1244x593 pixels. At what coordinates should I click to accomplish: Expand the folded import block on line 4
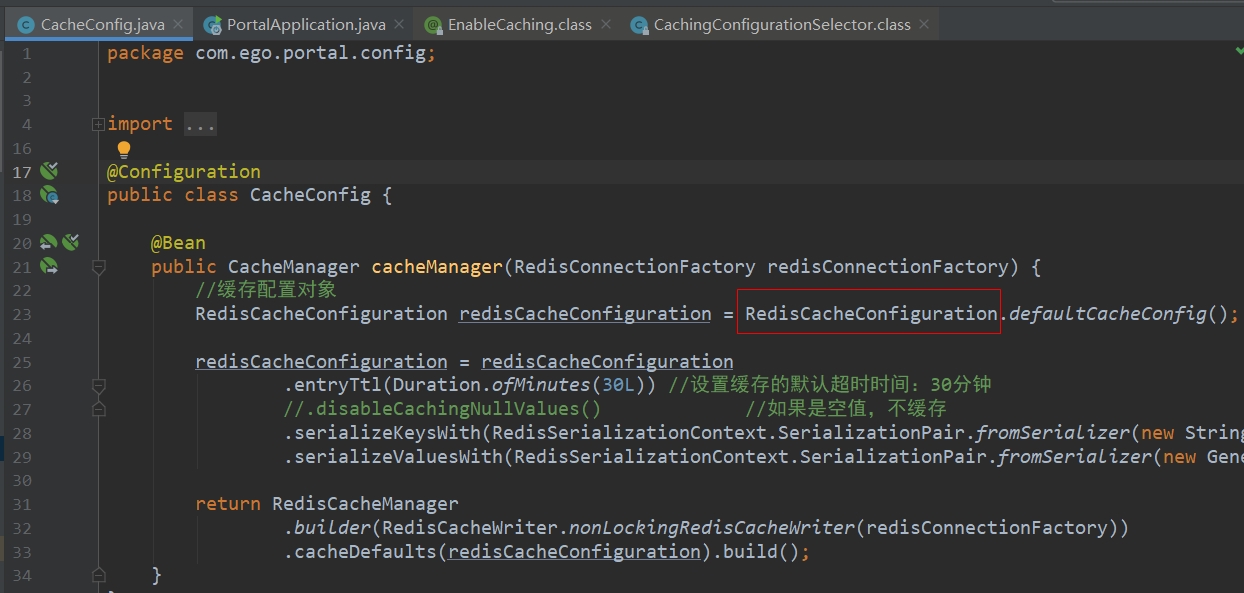98,124
